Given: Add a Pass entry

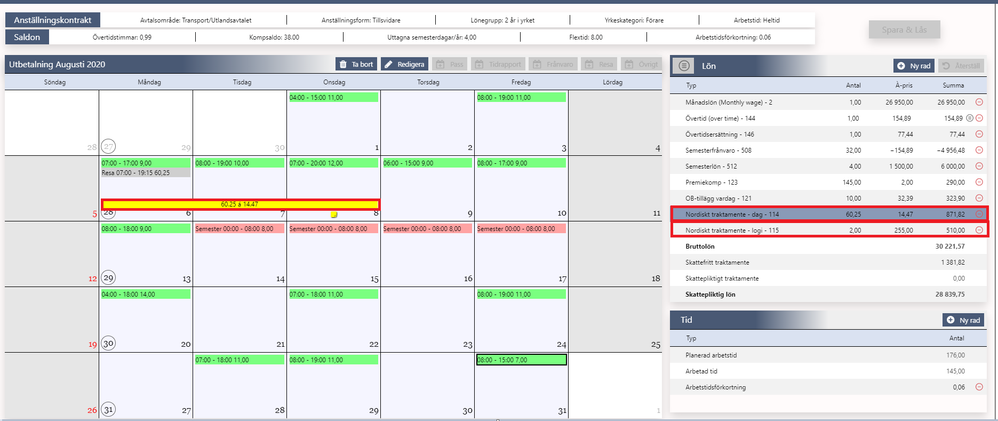Looking at the screenshot, I should [449, 64].
